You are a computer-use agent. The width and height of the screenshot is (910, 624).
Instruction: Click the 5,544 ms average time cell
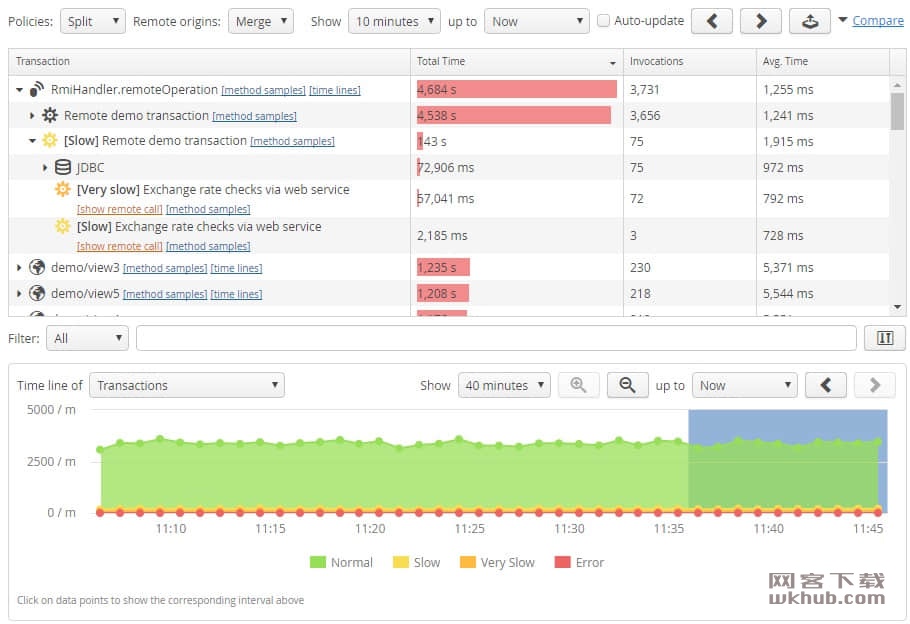click(823, 294)
